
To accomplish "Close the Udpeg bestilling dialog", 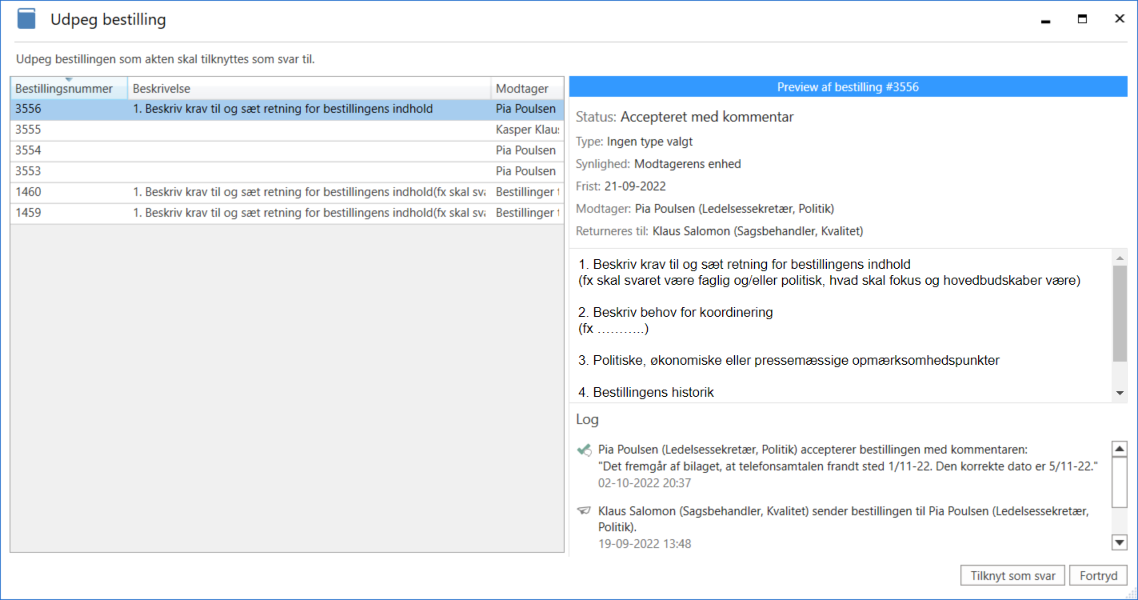I will 1119,19.
